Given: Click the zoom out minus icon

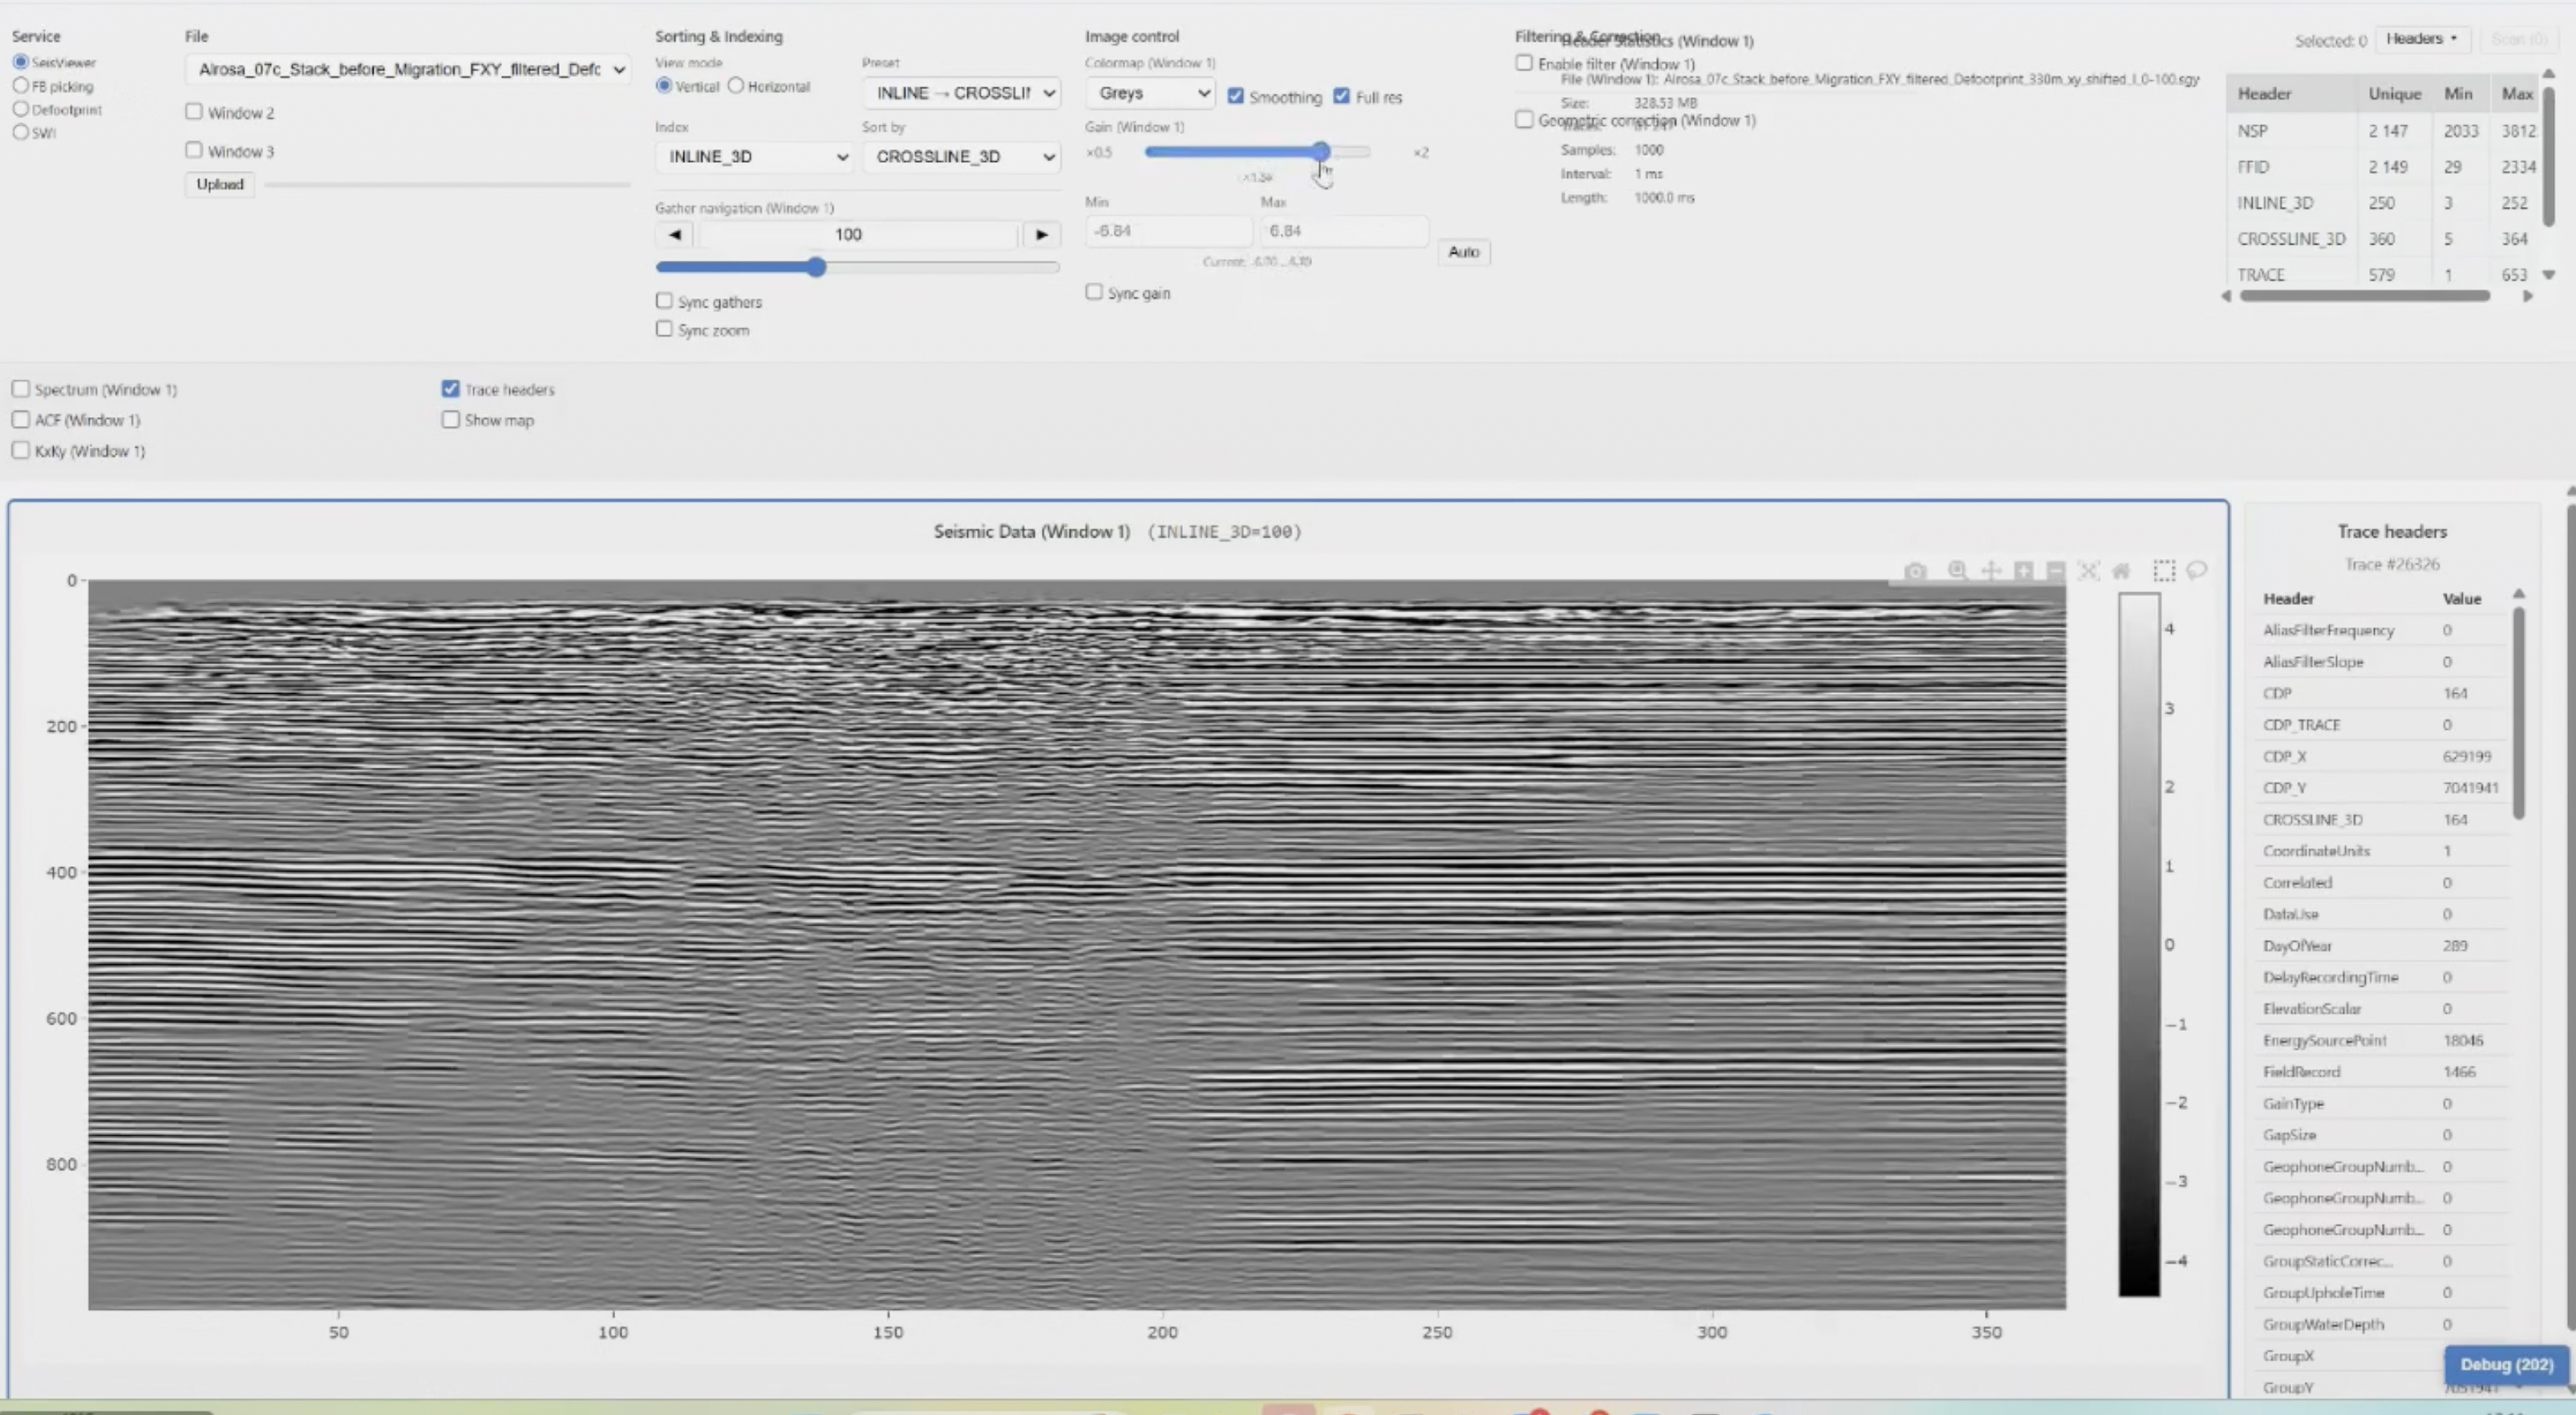Looking at the screenshot, I should (2056, 571).
